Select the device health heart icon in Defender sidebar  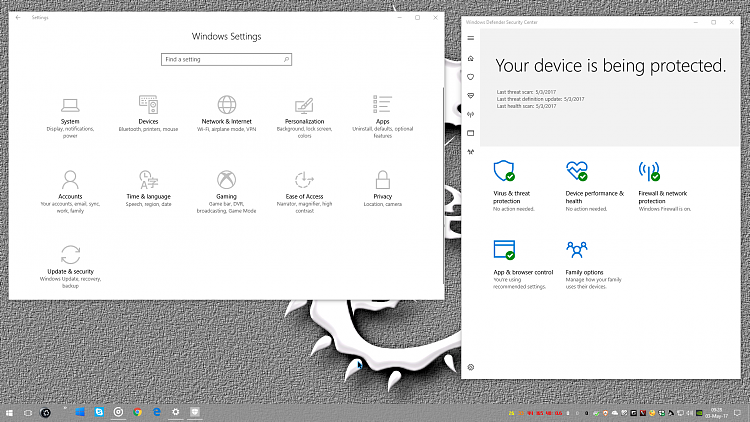pyautogui.click(x=471, y=96)
